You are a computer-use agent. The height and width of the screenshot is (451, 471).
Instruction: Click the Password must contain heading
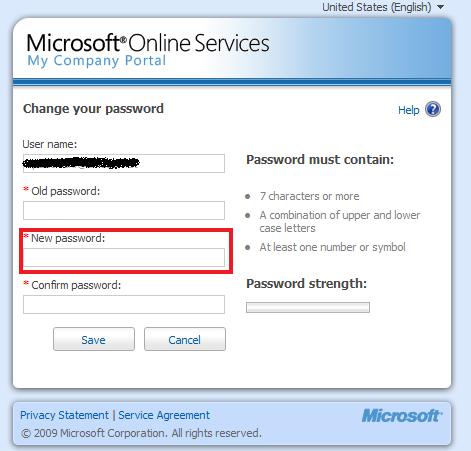[320, 159]
